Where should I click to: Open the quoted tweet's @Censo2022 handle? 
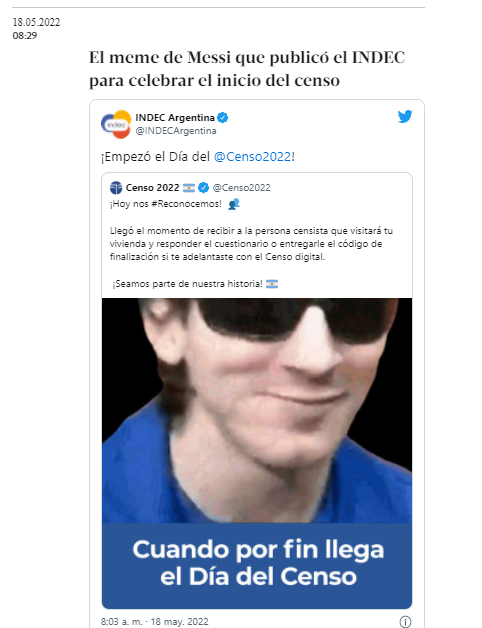(242, 187)
